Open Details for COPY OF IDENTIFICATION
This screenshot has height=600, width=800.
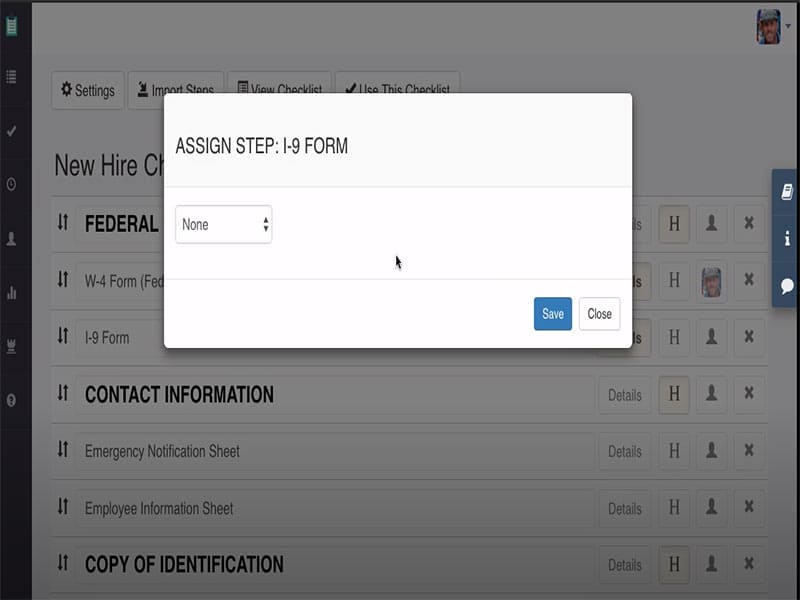pos(625,565)
